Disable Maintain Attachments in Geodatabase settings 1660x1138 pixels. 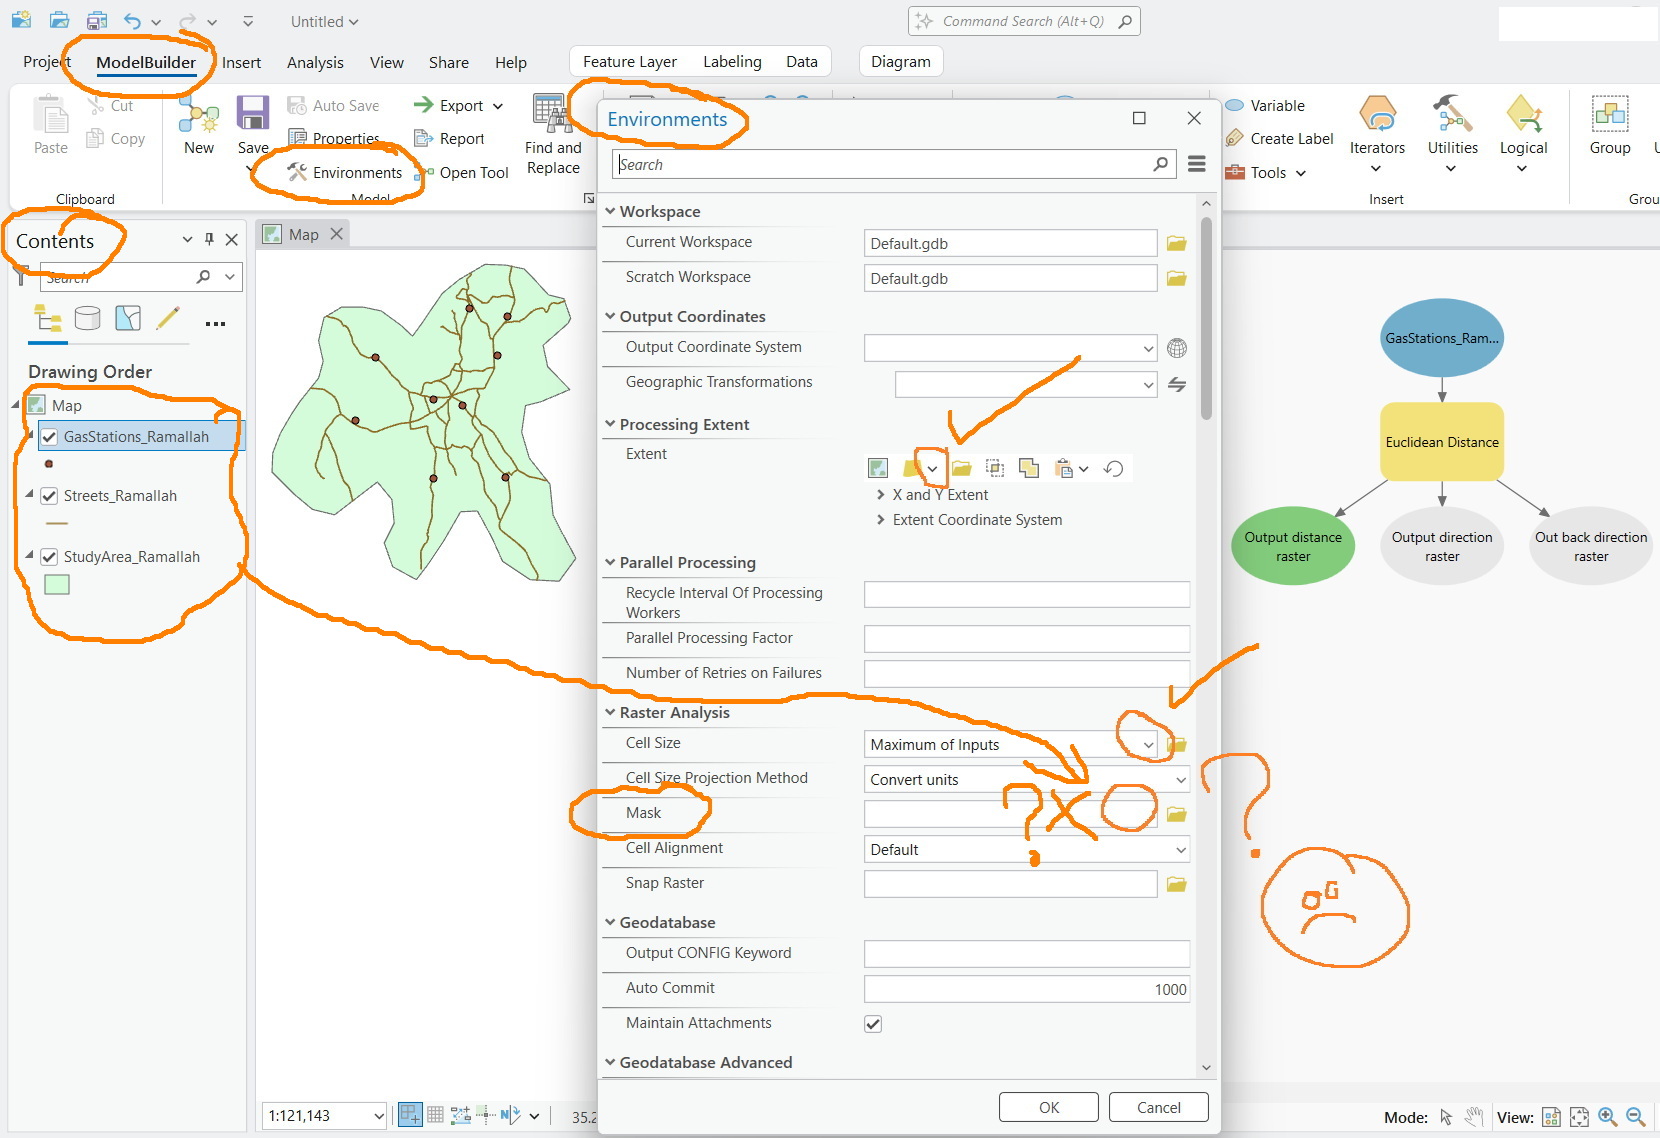click(873, 1023)
